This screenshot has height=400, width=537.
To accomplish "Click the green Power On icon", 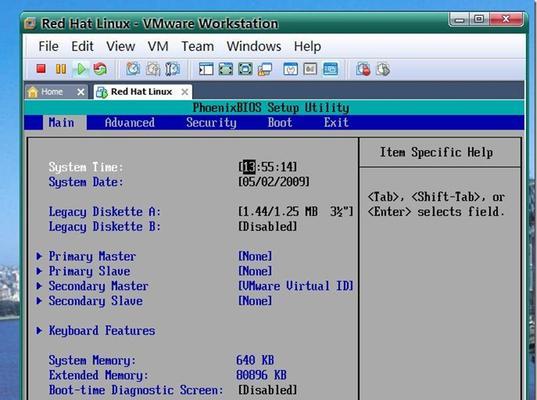I will click(x=81, y=69).
